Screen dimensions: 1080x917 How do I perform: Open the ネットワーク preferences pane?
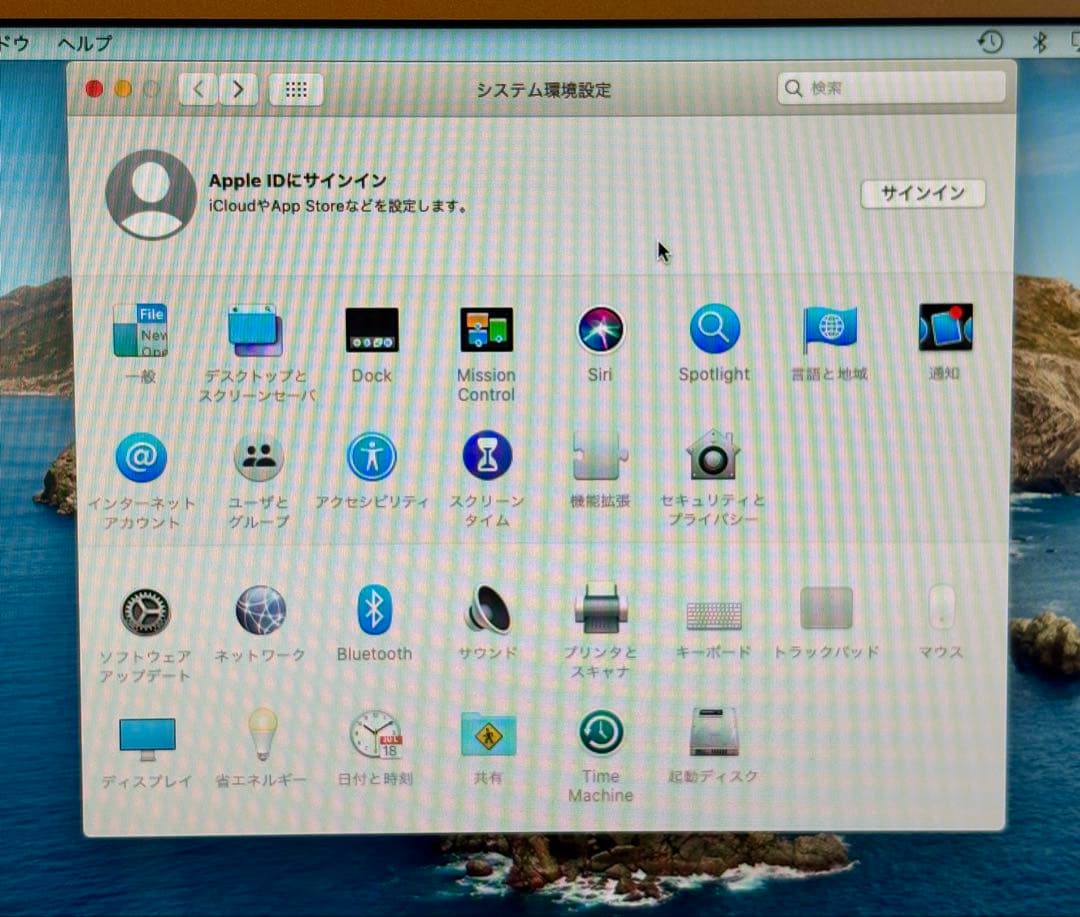coord(260,610)
